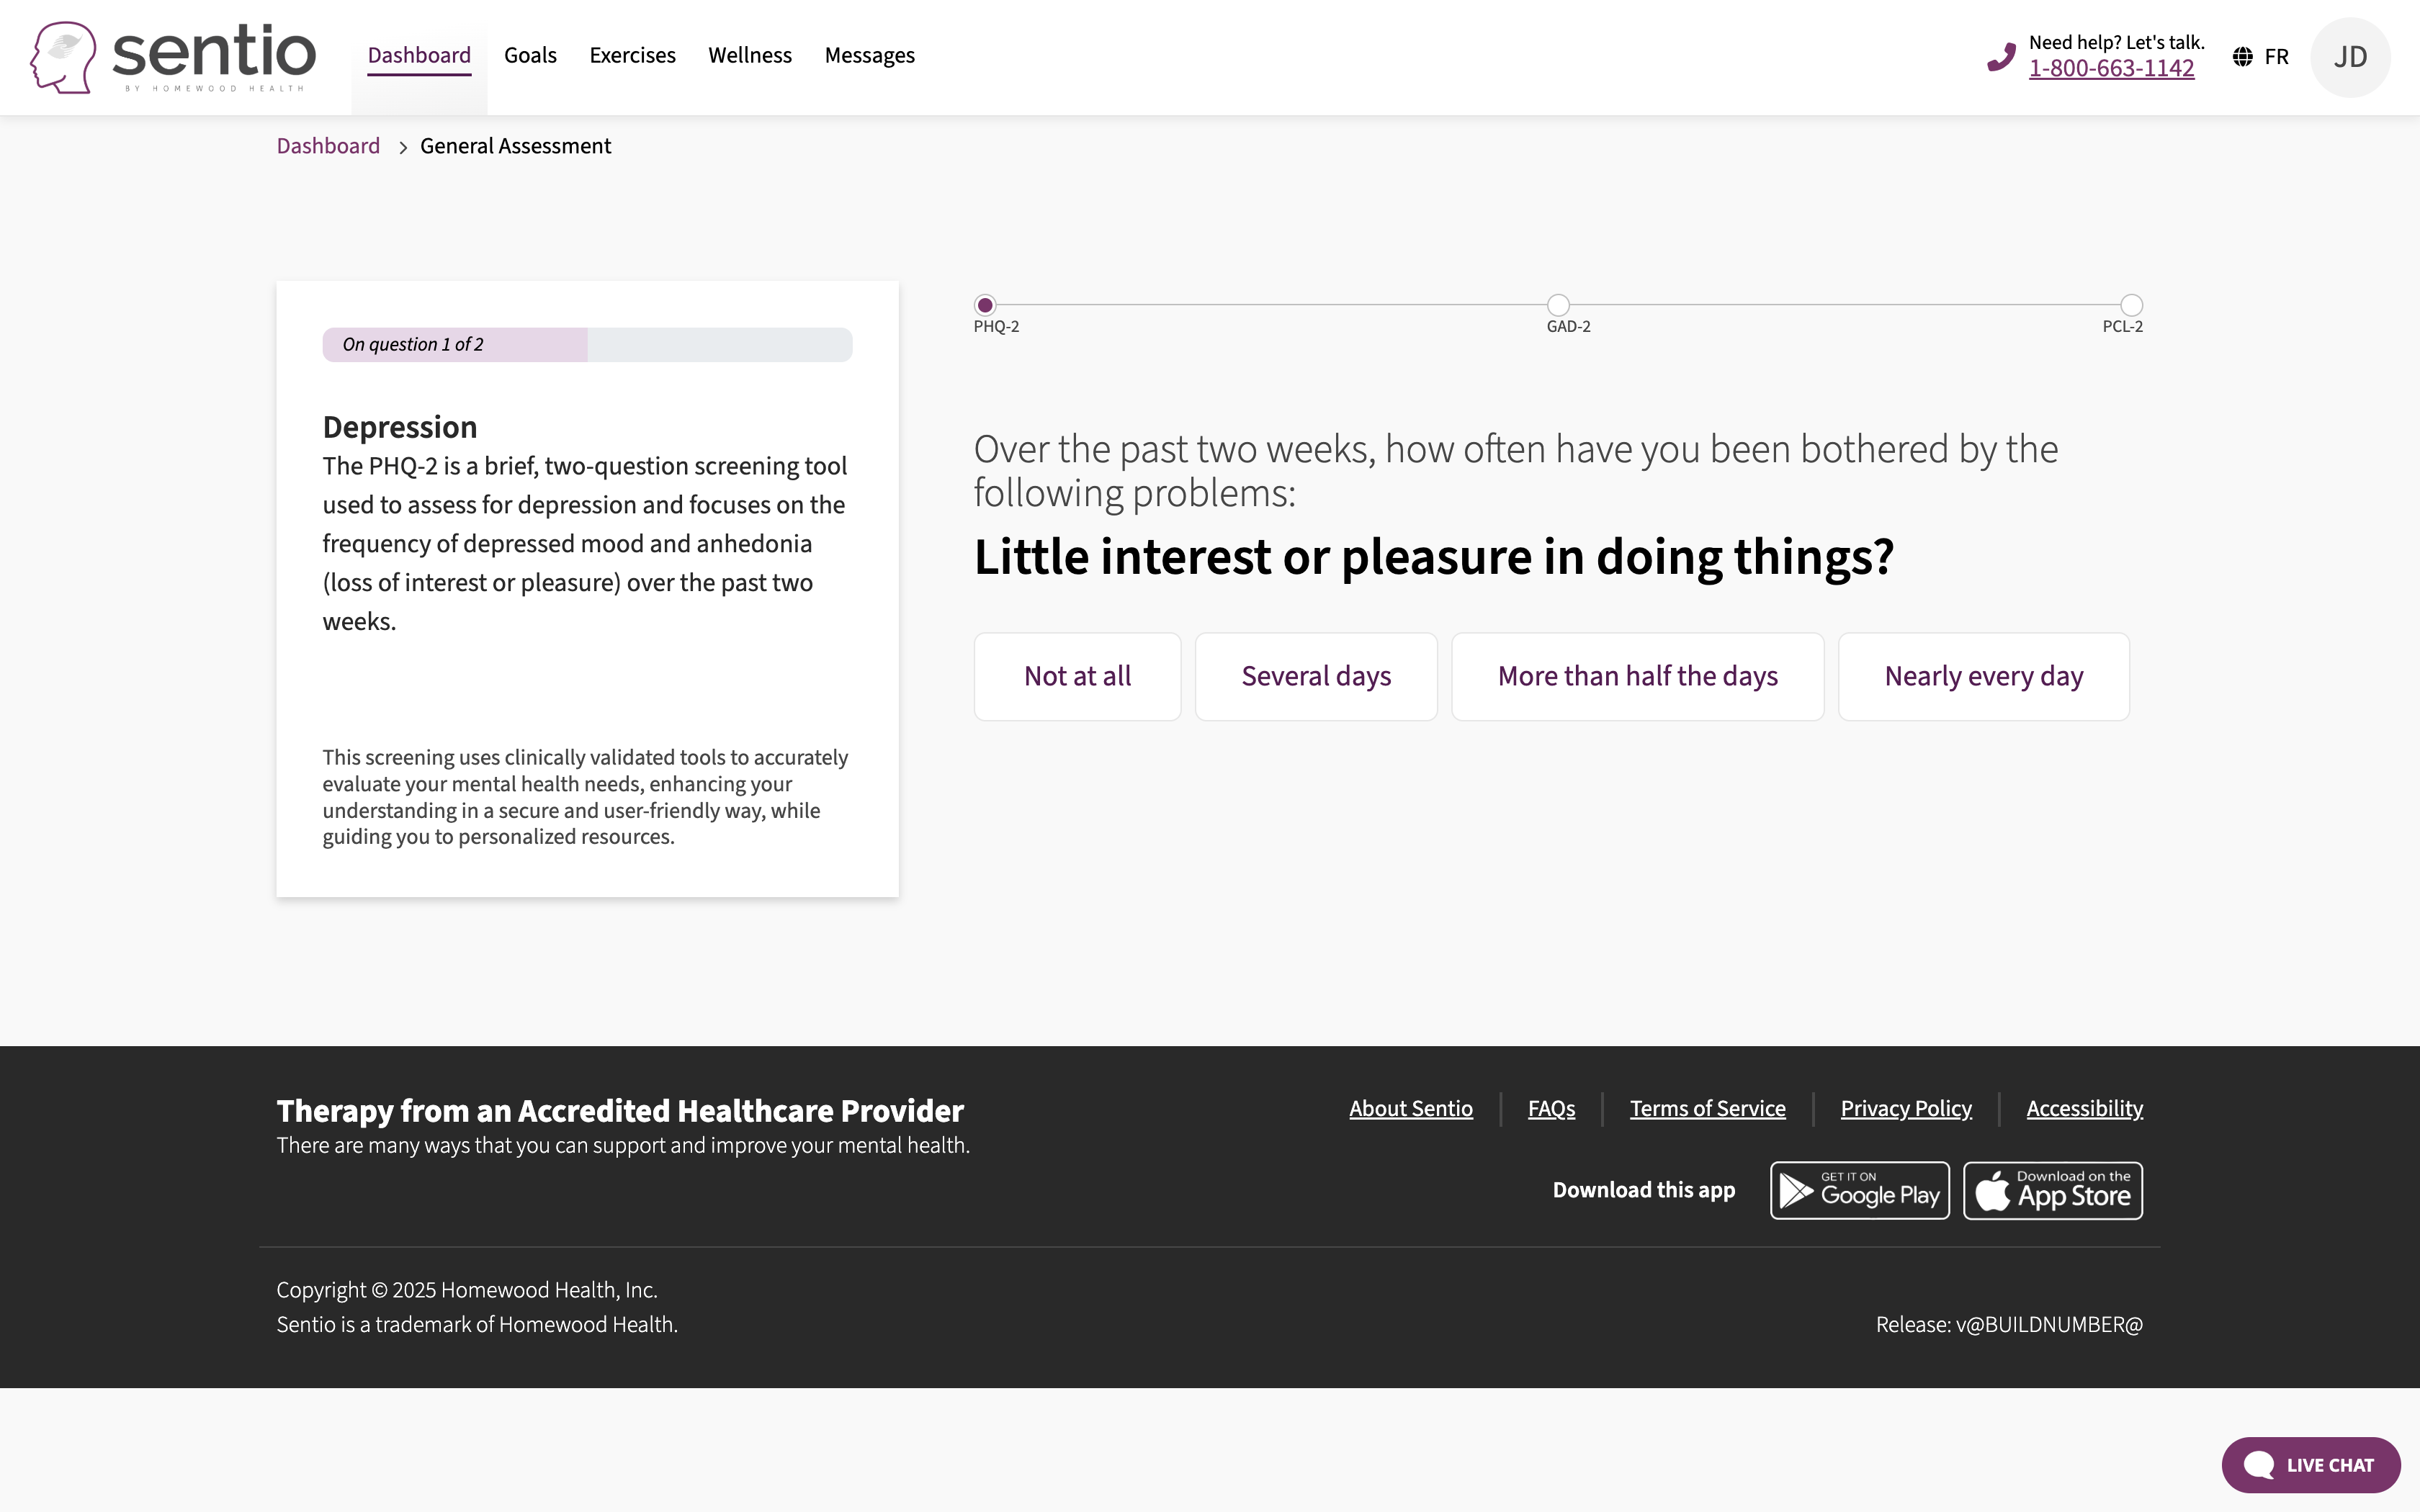Open the Privacy Policy link

pos(1905,1108)
